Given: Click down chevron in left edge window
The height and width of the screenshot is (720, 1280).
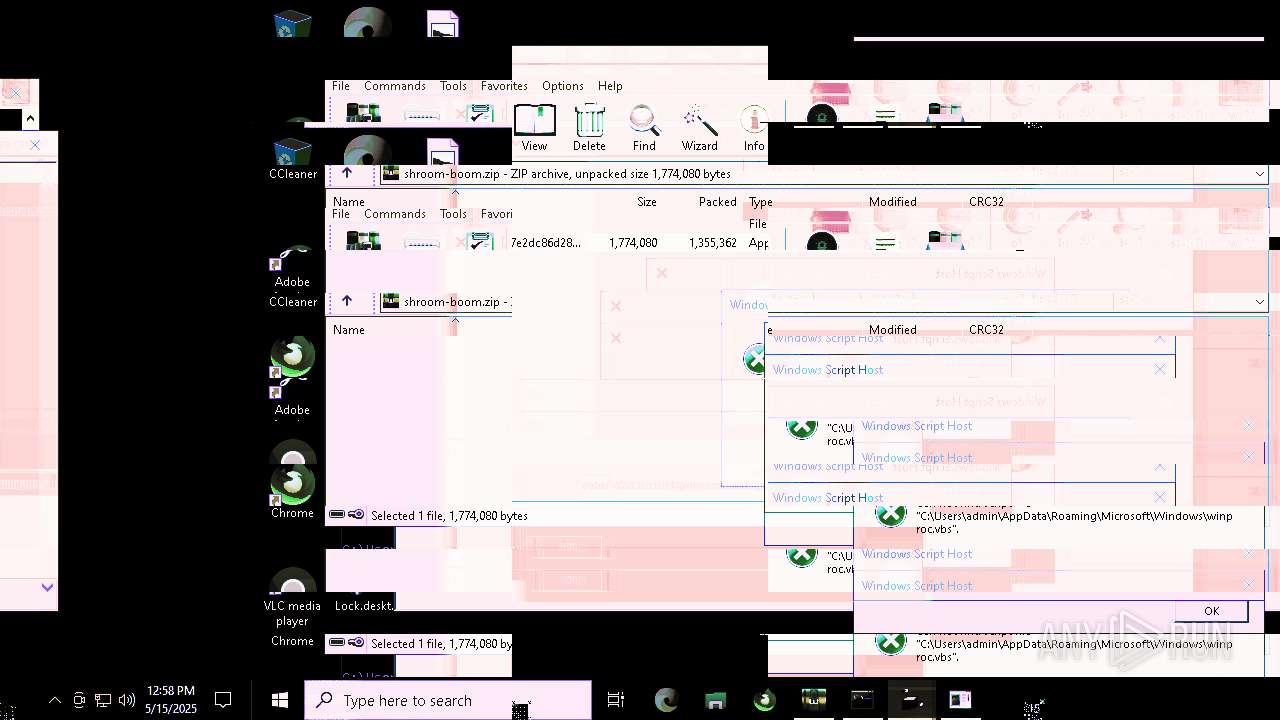Looking at the screenshot, I should tap(47, 588).
